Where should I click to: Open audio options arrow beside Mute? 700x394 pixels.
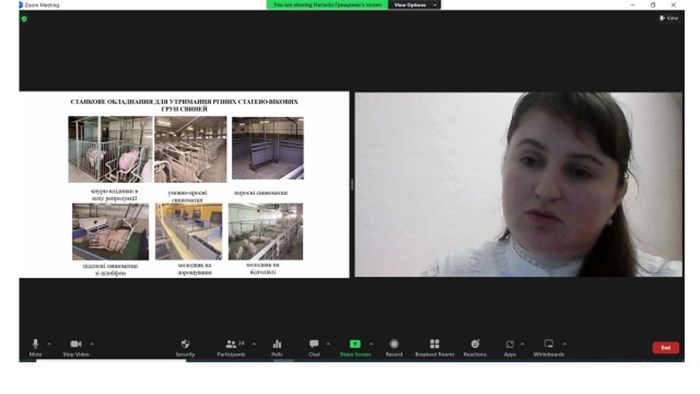tap(49, 344)
